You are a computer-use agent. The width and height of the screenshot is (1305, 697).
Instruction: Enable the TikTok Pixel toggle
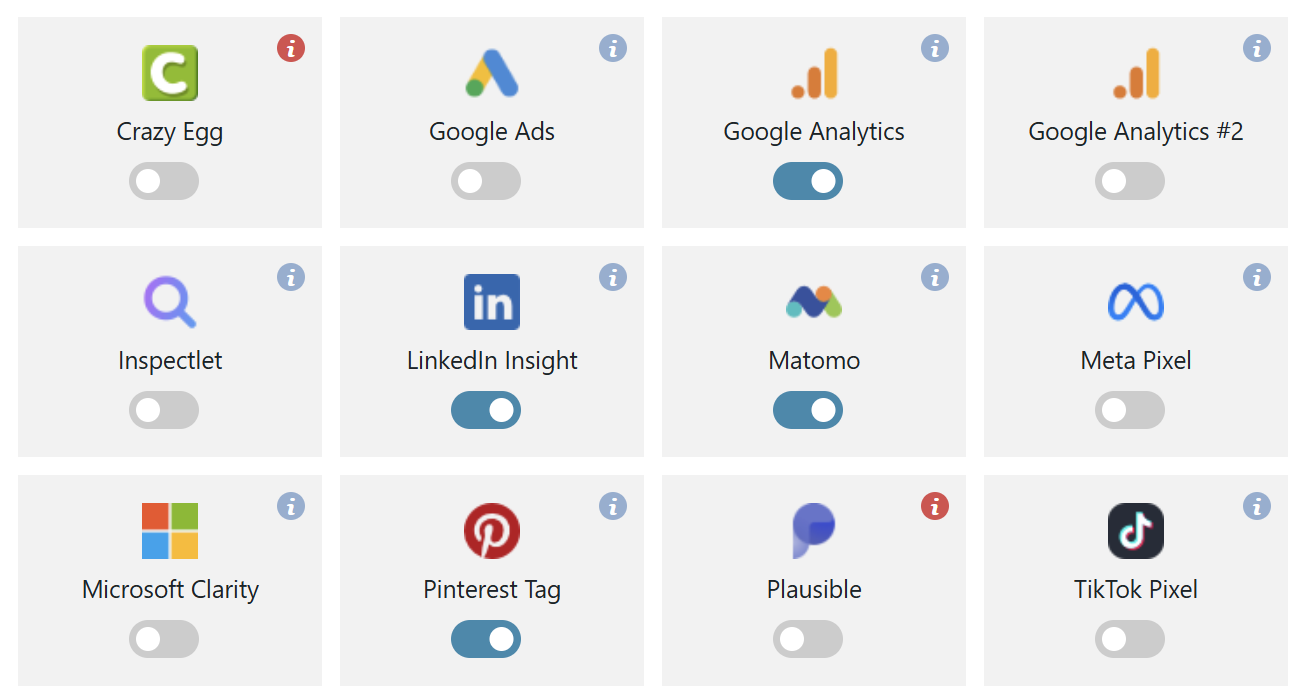[1130, 639]
